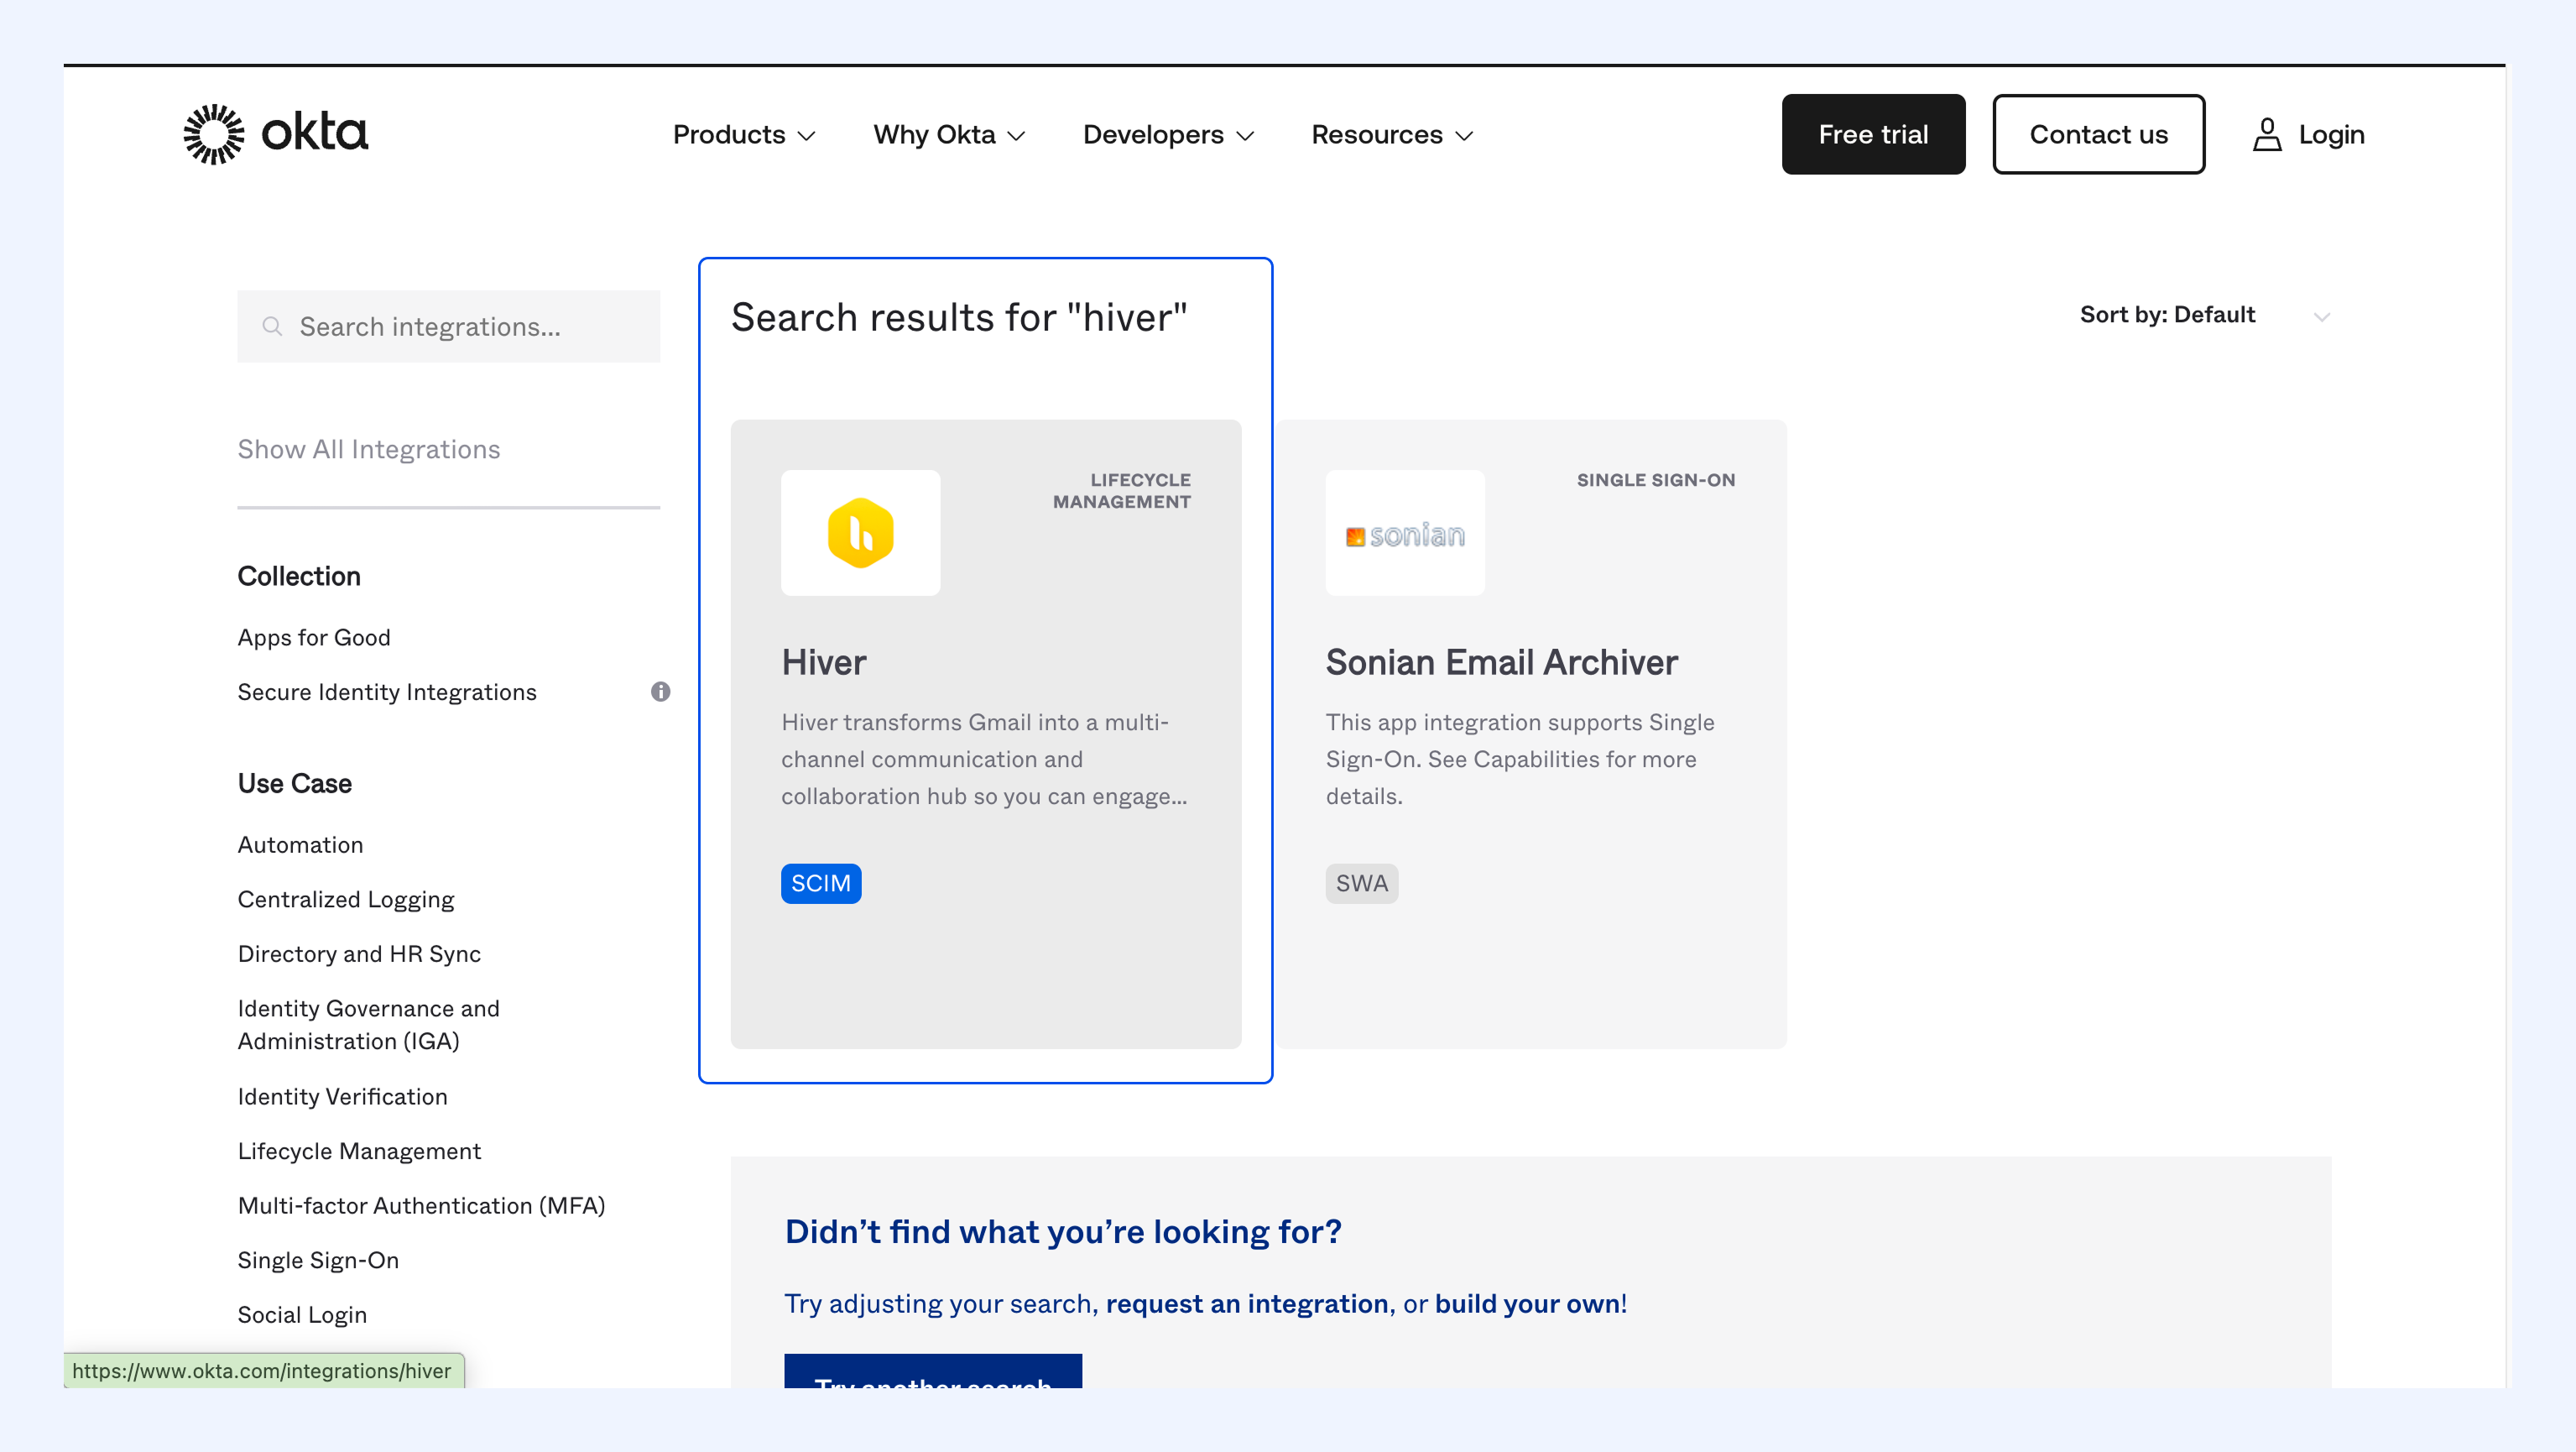The height and width of the screenshot is (1452, 2576).
Task: Open the Hiver integration title
Action: [824, 662]
